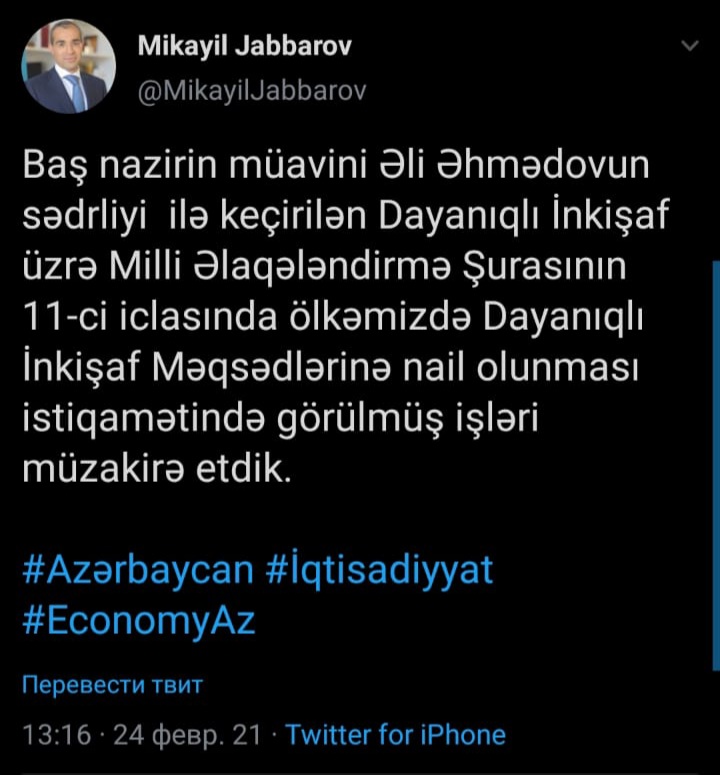
Task: Click the date 24 февр. 21
Action: coord(187,735)
